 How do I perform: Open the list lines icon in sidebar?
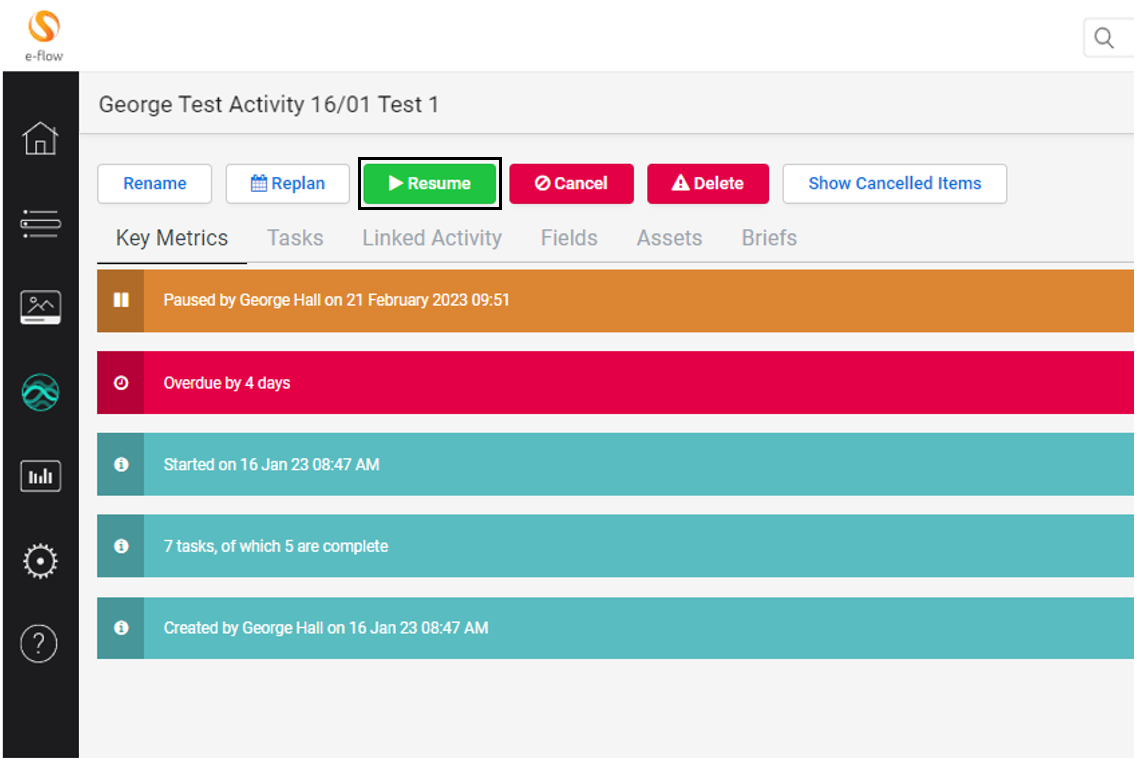point(40,223)
